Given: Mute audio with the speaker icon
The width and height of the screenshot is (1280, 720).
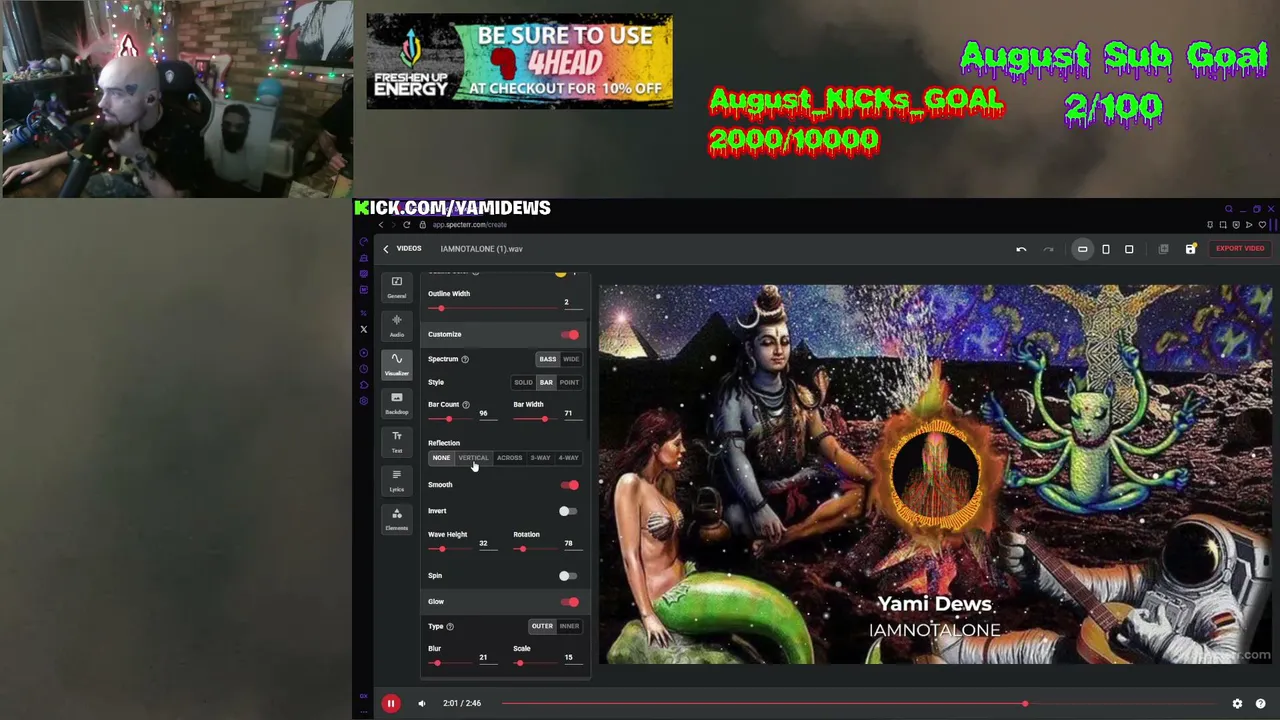Looking at the screenshot, I should click(422, 704).
